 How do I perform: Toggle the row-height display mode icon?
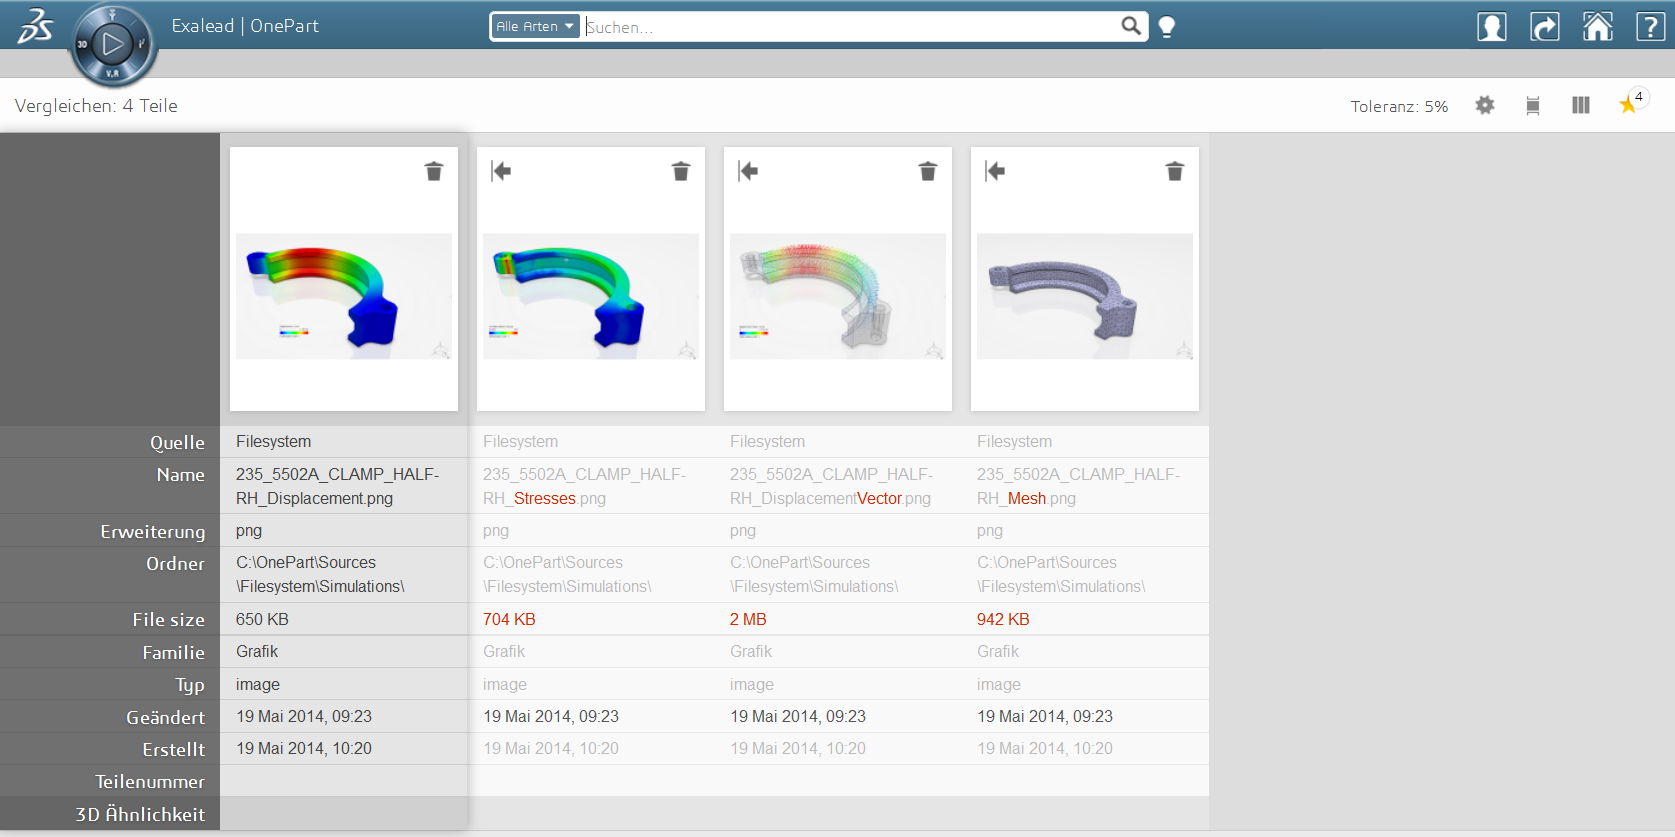point(1533,105)
